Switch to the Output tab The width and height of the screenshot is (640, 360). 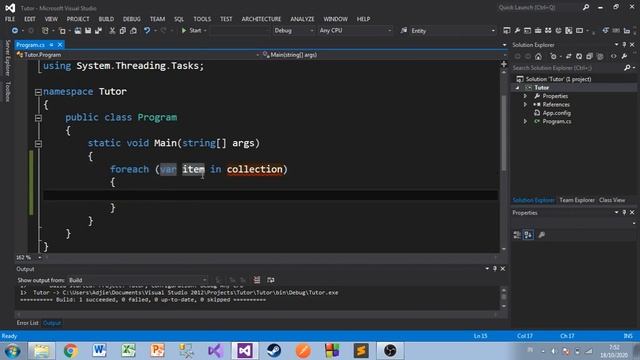tap(52, 323)
